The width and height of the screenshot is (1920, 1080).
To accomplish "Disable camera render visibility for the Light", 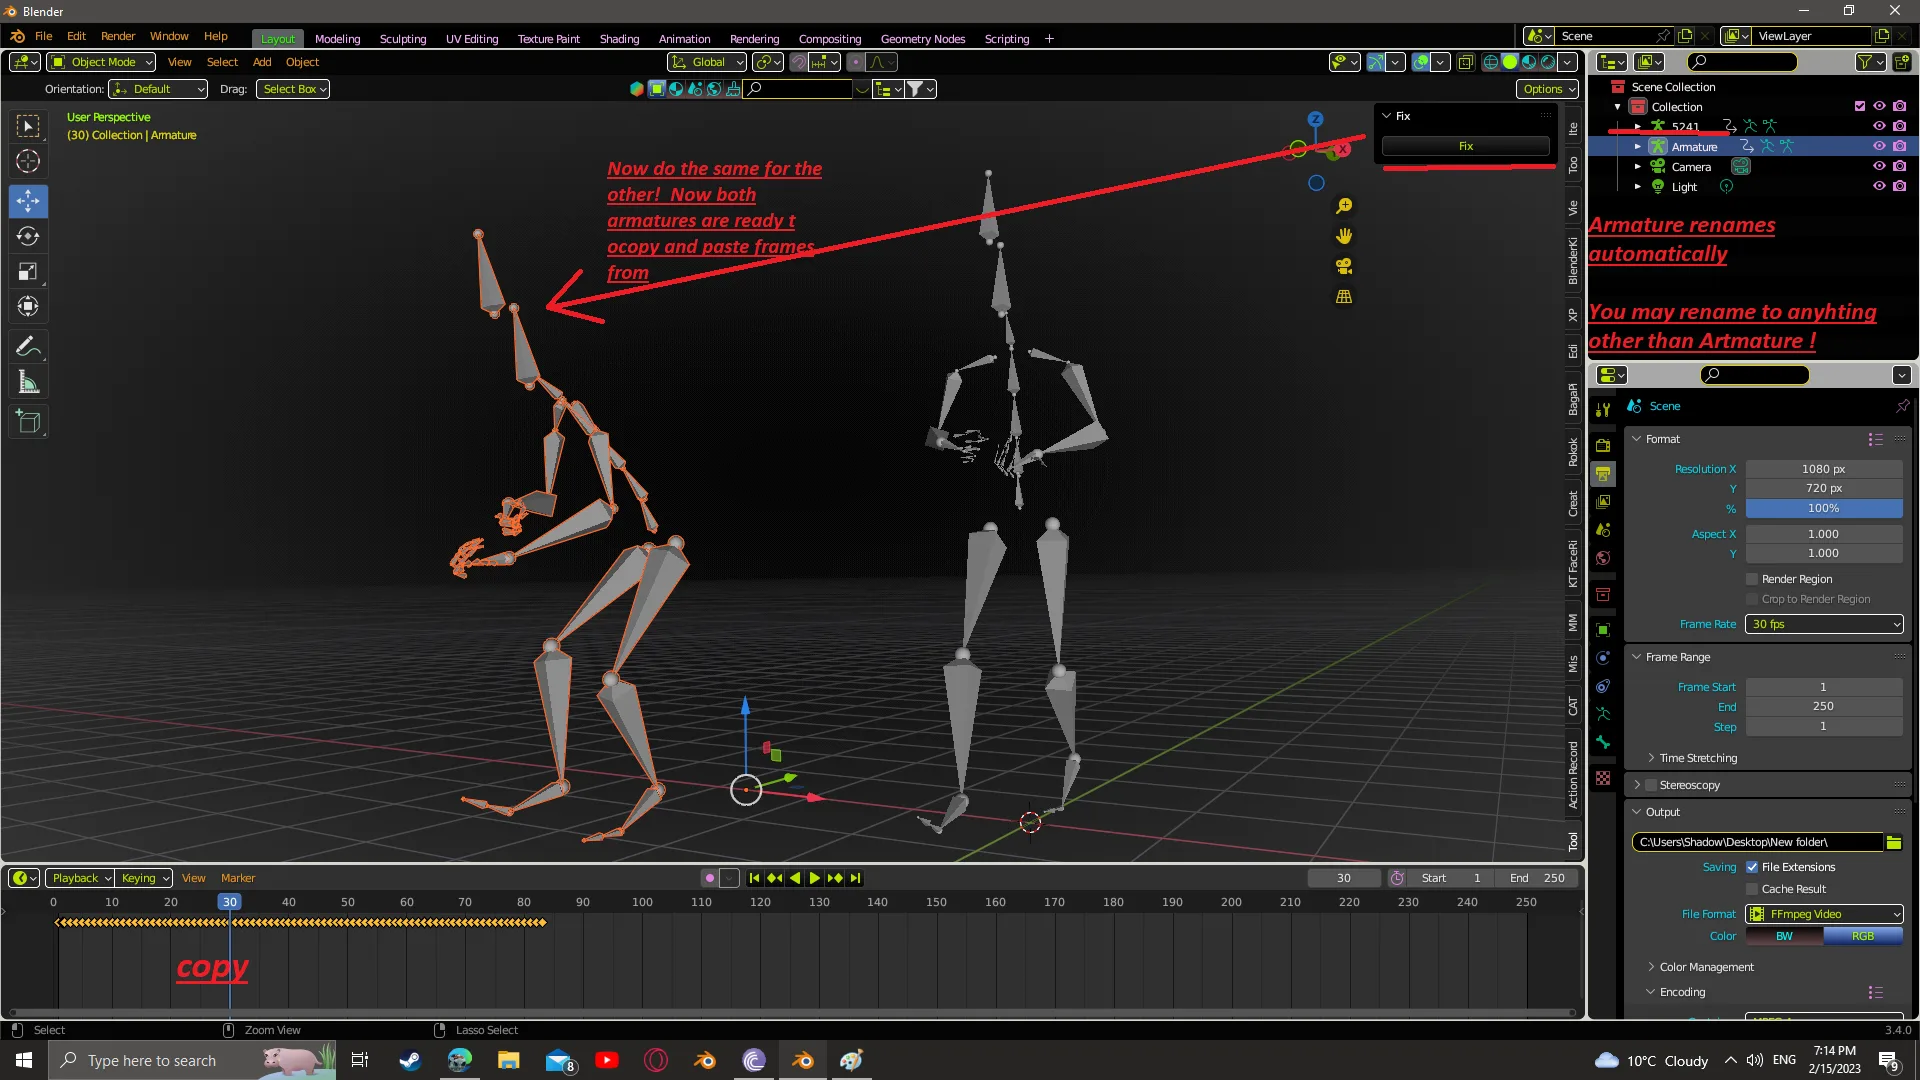I will [1900, 186].
